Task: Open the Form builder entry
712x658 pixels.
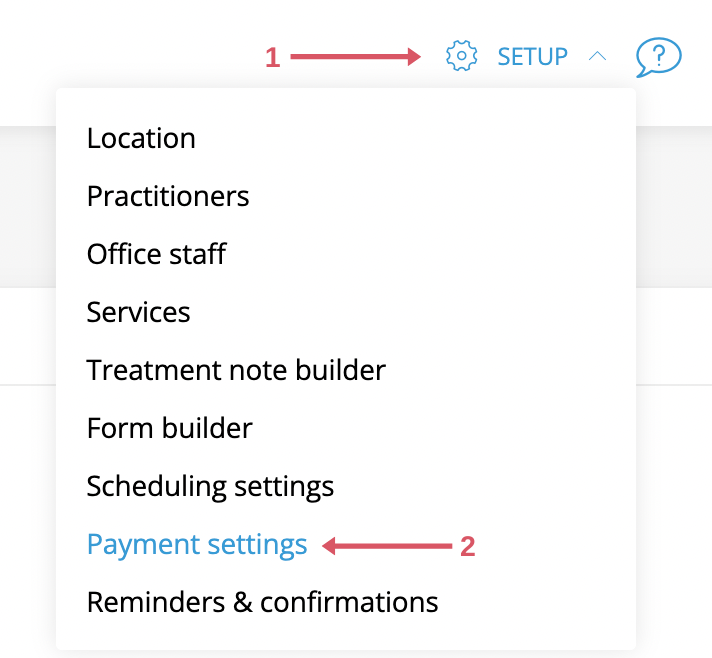Action: tap(169, 428)
